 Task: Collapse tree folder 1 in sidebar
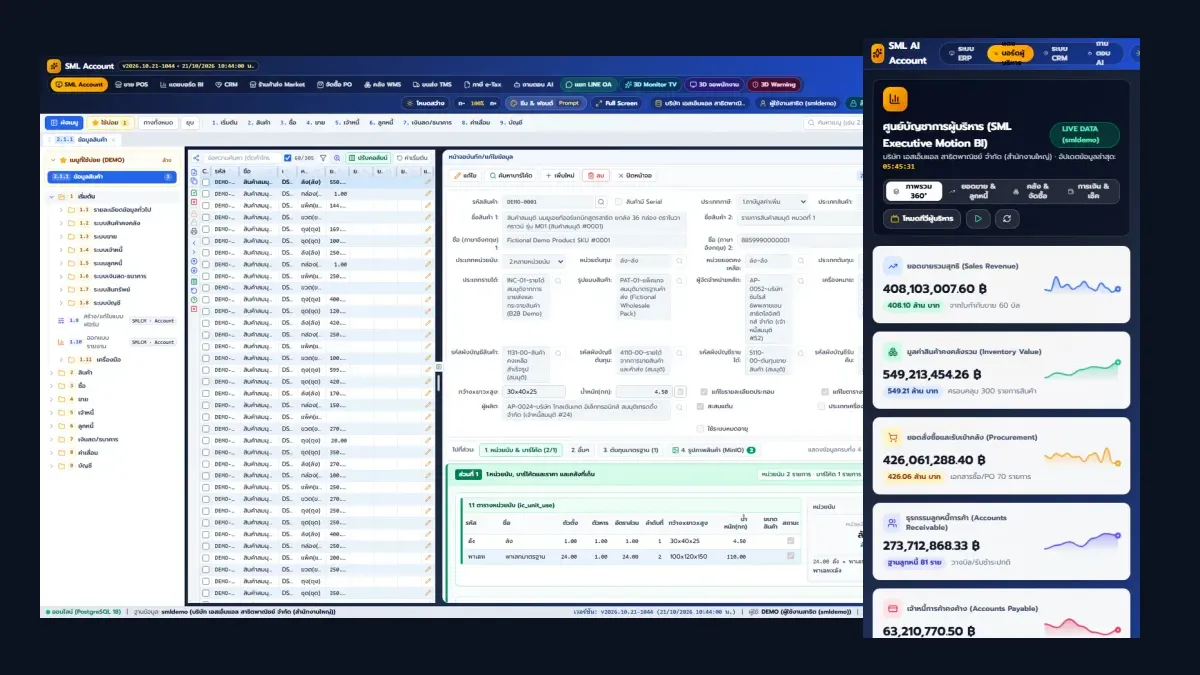52,197
